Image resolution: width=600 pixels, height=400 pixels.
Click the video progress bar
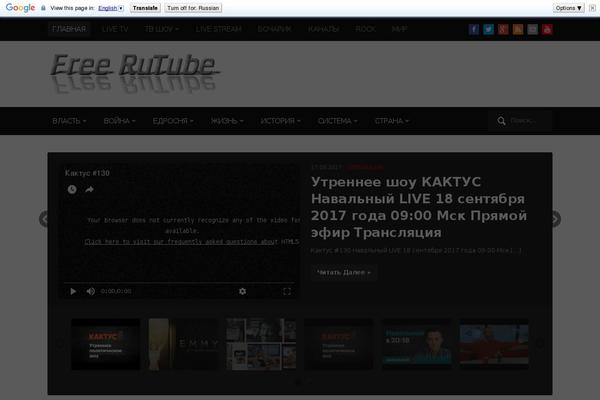pos(179,283)
